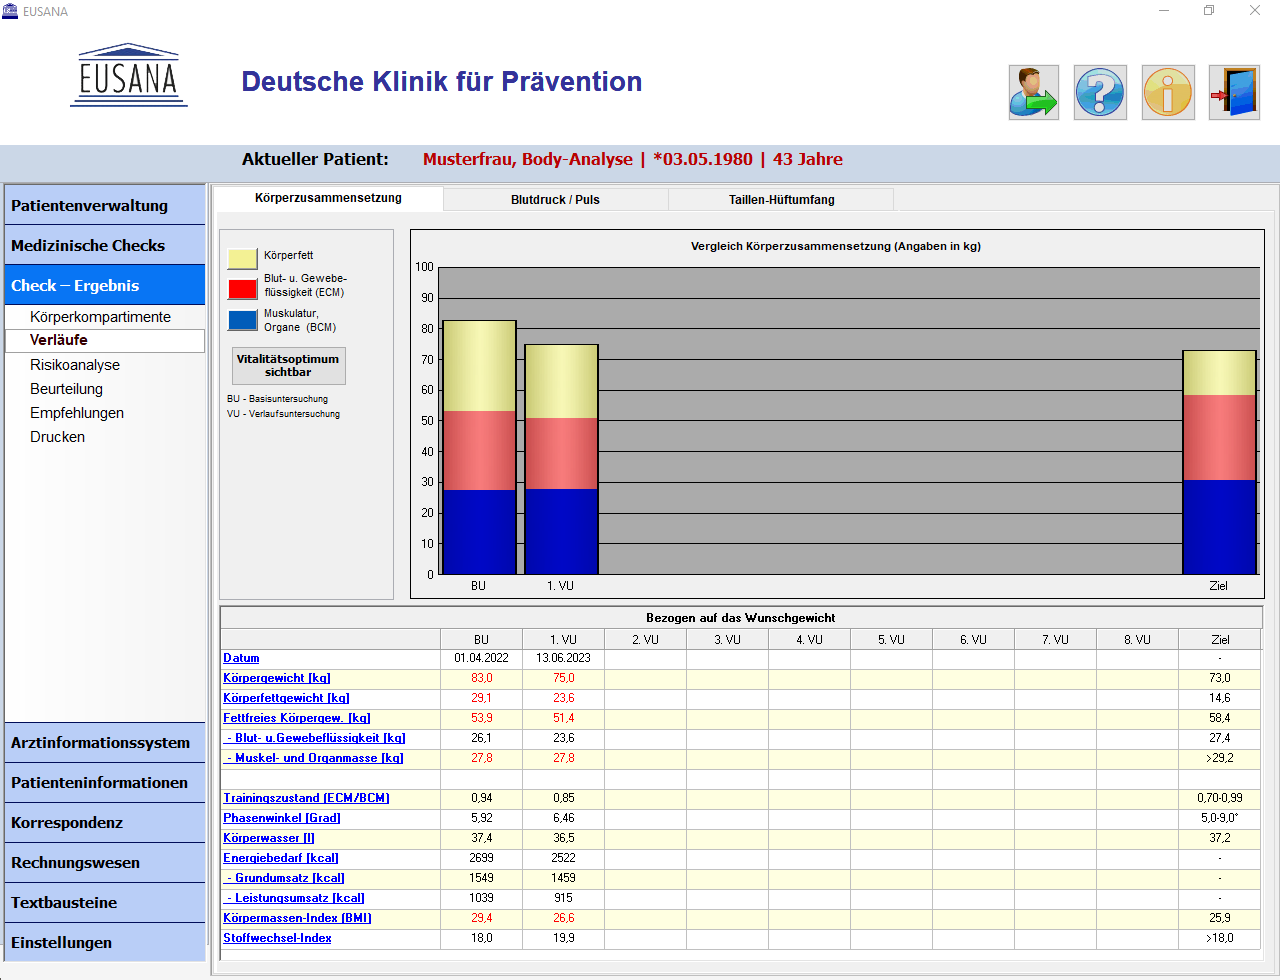Click Vitalitätsoptimum sichtbar button
Viewport: 1280px width, 980px height.
[x=288, y=366]
